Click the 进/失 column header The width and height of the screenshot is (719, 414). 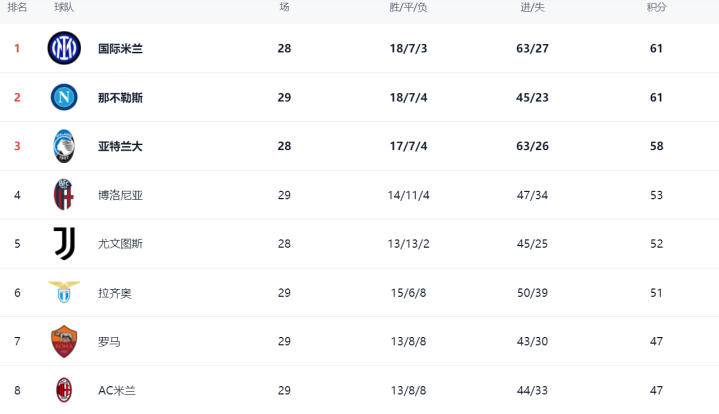click(532, 7)
